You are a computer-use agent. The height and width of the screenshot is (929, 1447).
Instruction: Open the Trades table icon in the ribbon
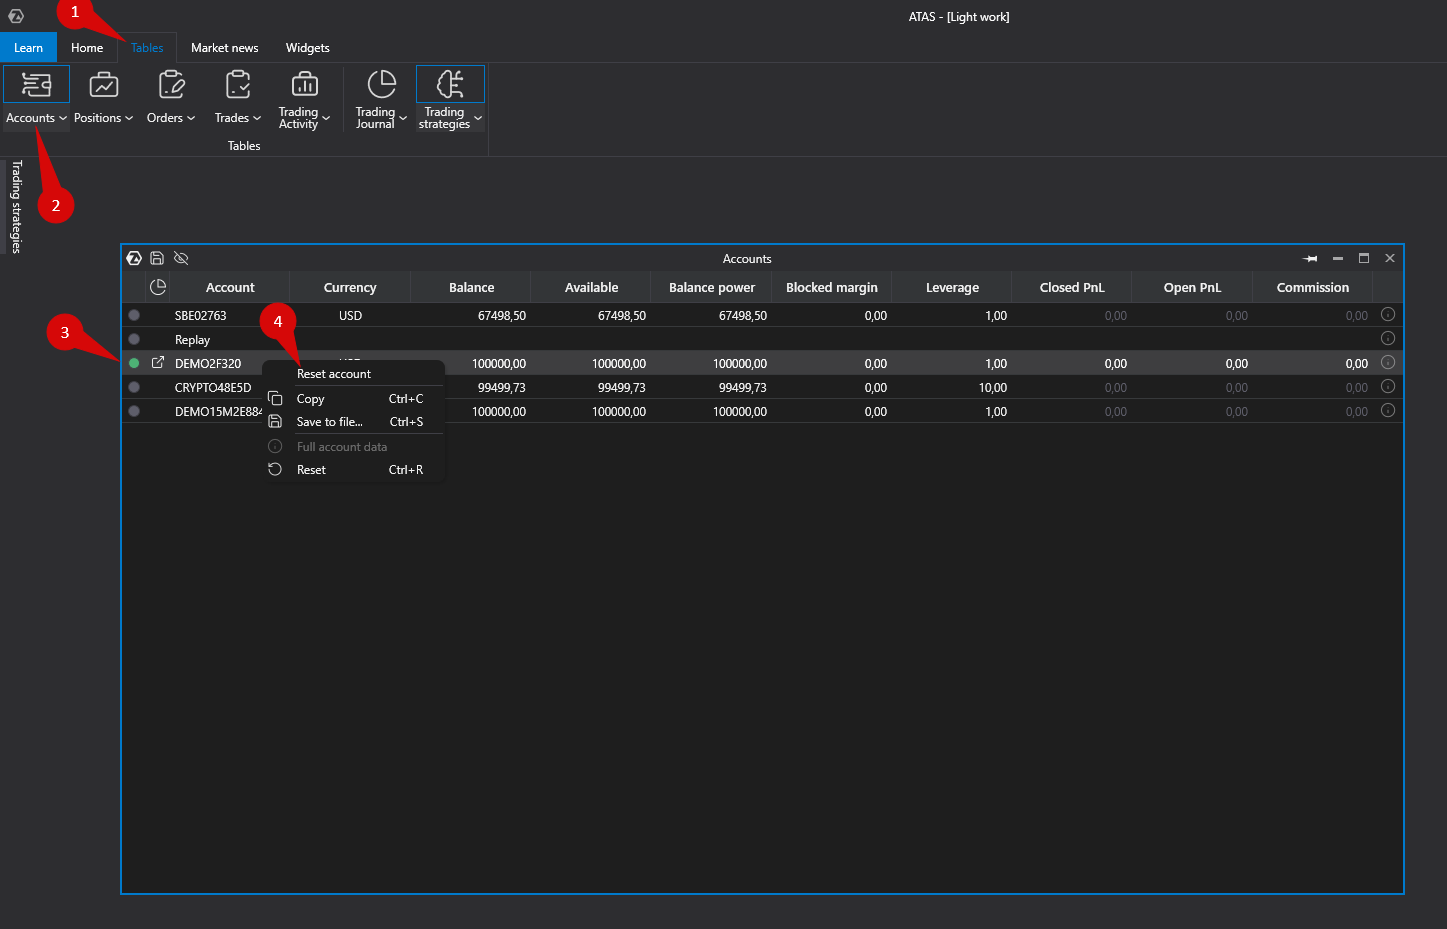coord(238,85)
